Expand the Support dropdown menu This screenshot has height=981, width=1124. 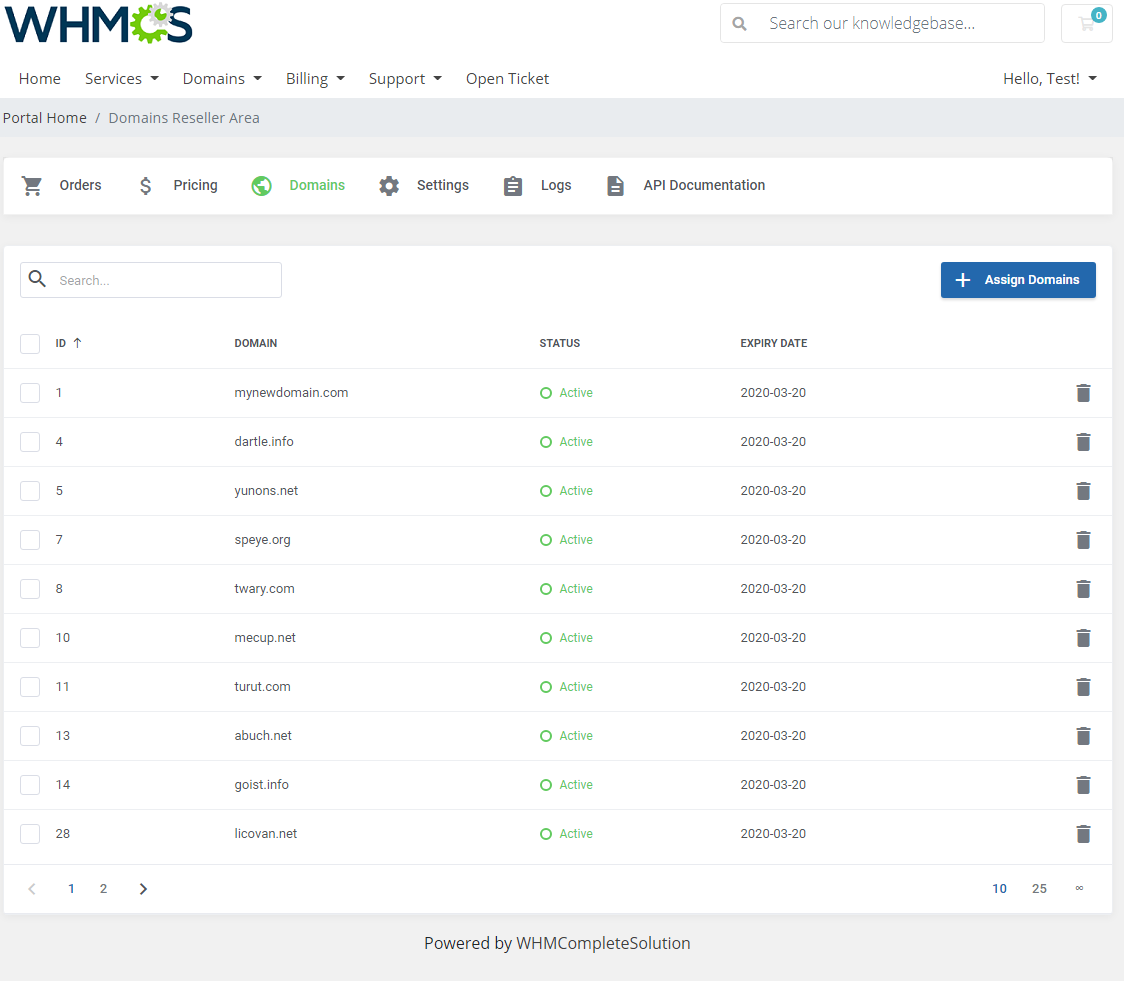405,79
